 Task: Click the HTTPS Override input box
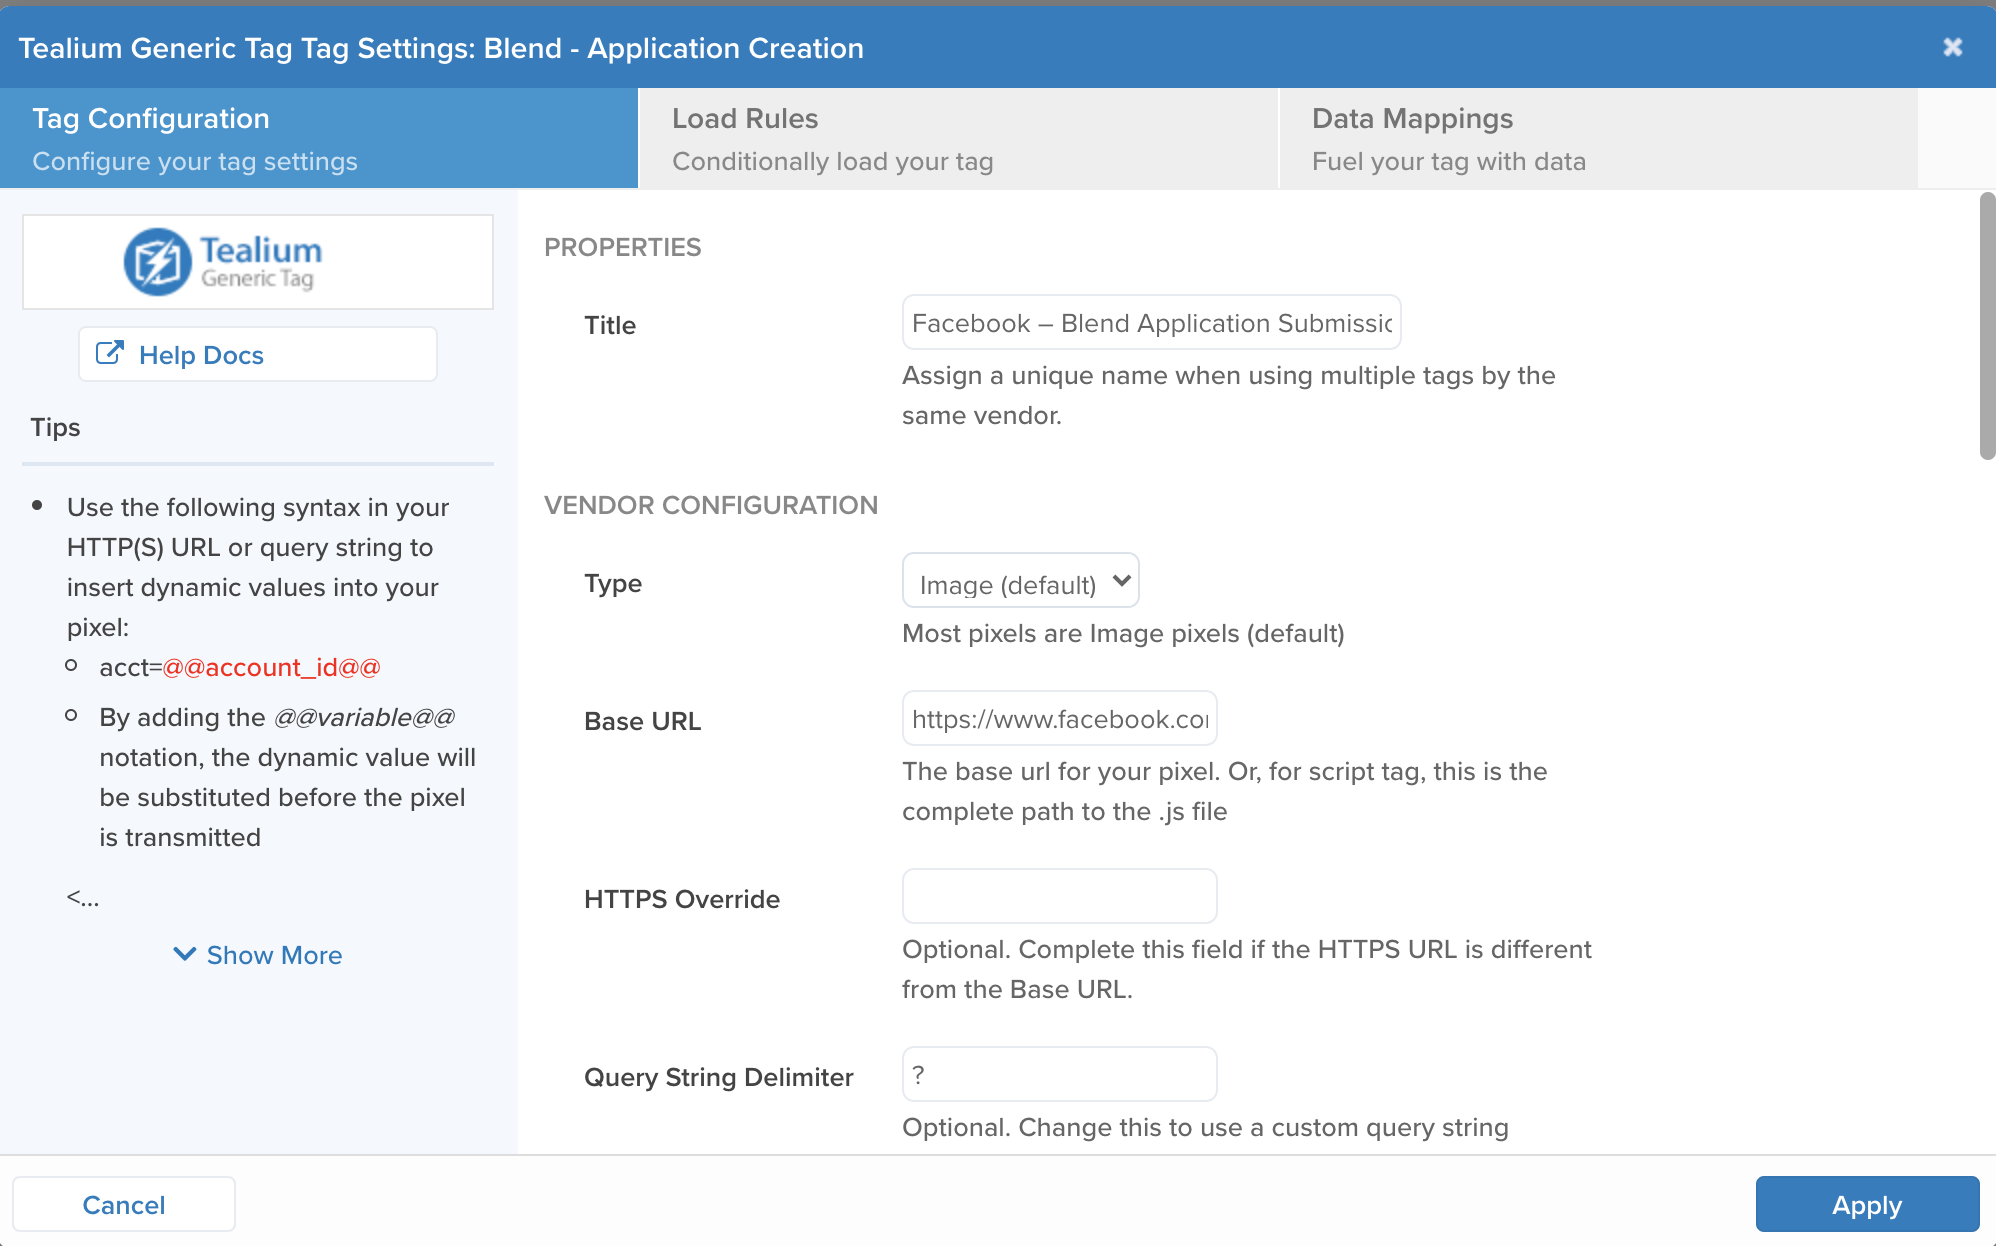[1059, 896]
